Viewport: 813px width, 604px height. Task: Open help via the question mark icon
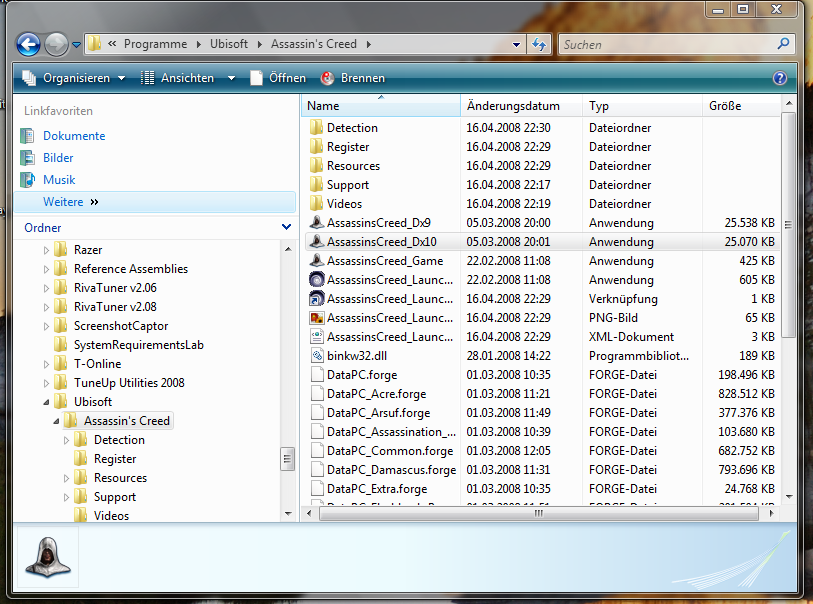click(x=779, y=78)
